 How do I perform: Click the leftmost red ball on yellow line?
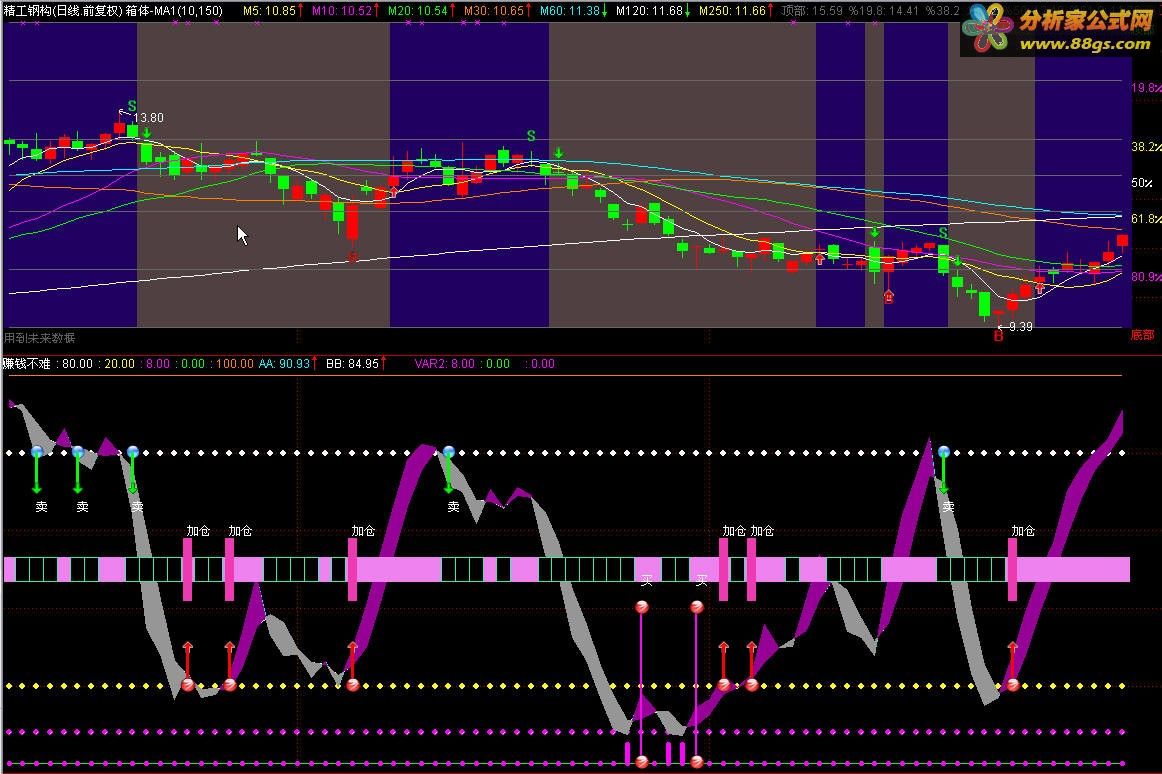[187, 685]
